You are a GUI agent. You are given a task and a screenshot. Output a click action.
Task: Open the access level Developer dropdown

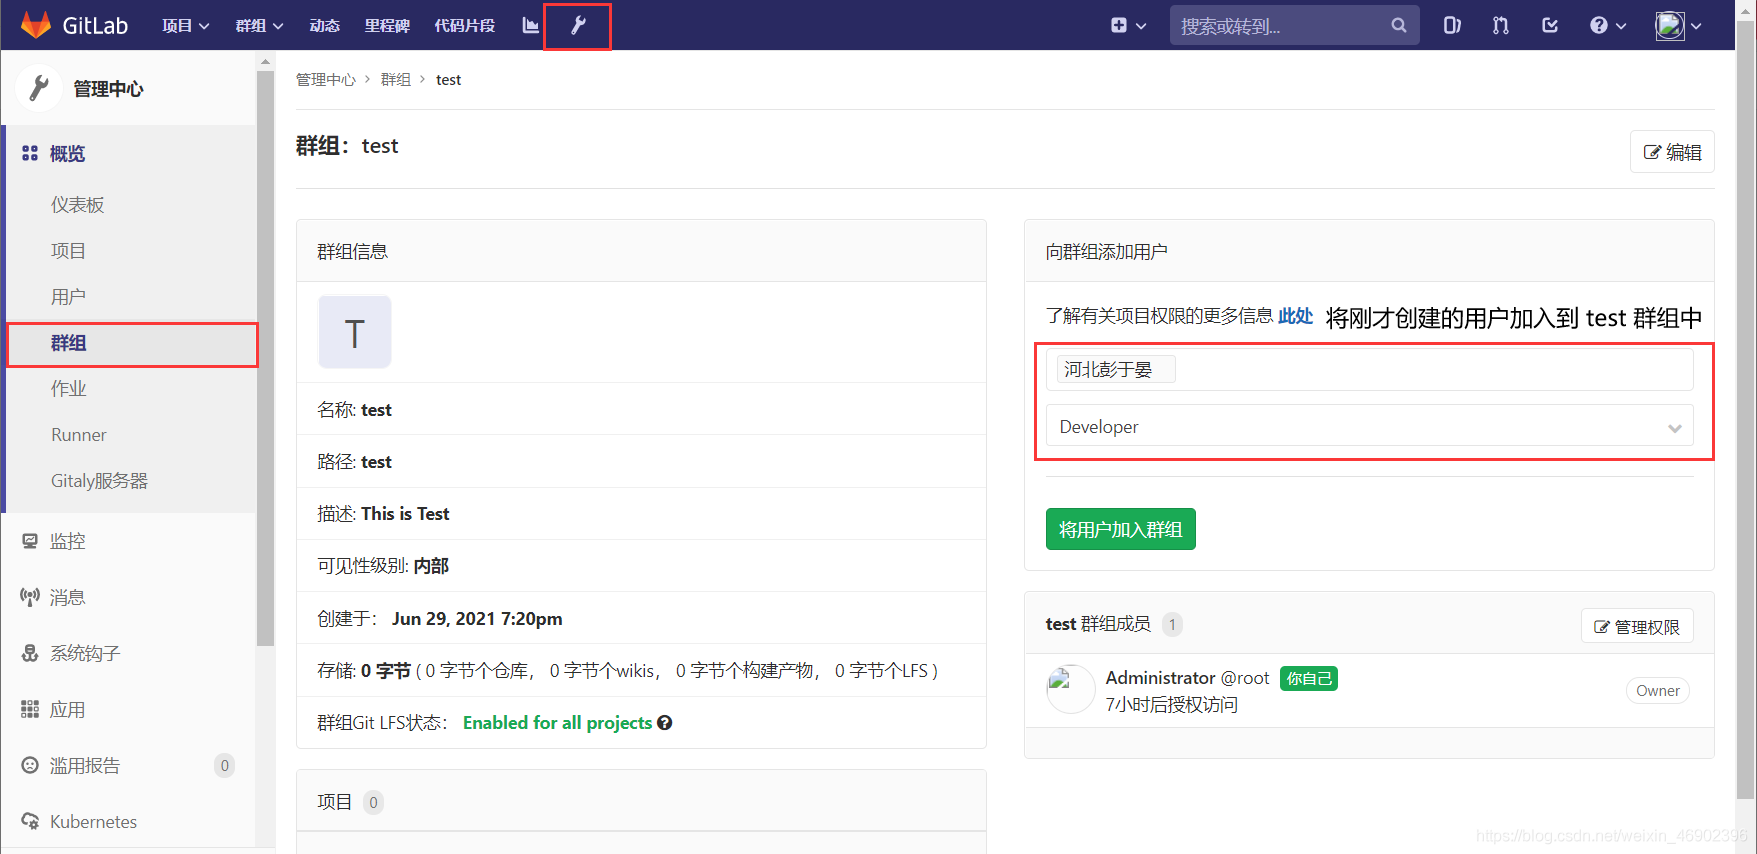pyautogui.click(x=1369, y=426)
